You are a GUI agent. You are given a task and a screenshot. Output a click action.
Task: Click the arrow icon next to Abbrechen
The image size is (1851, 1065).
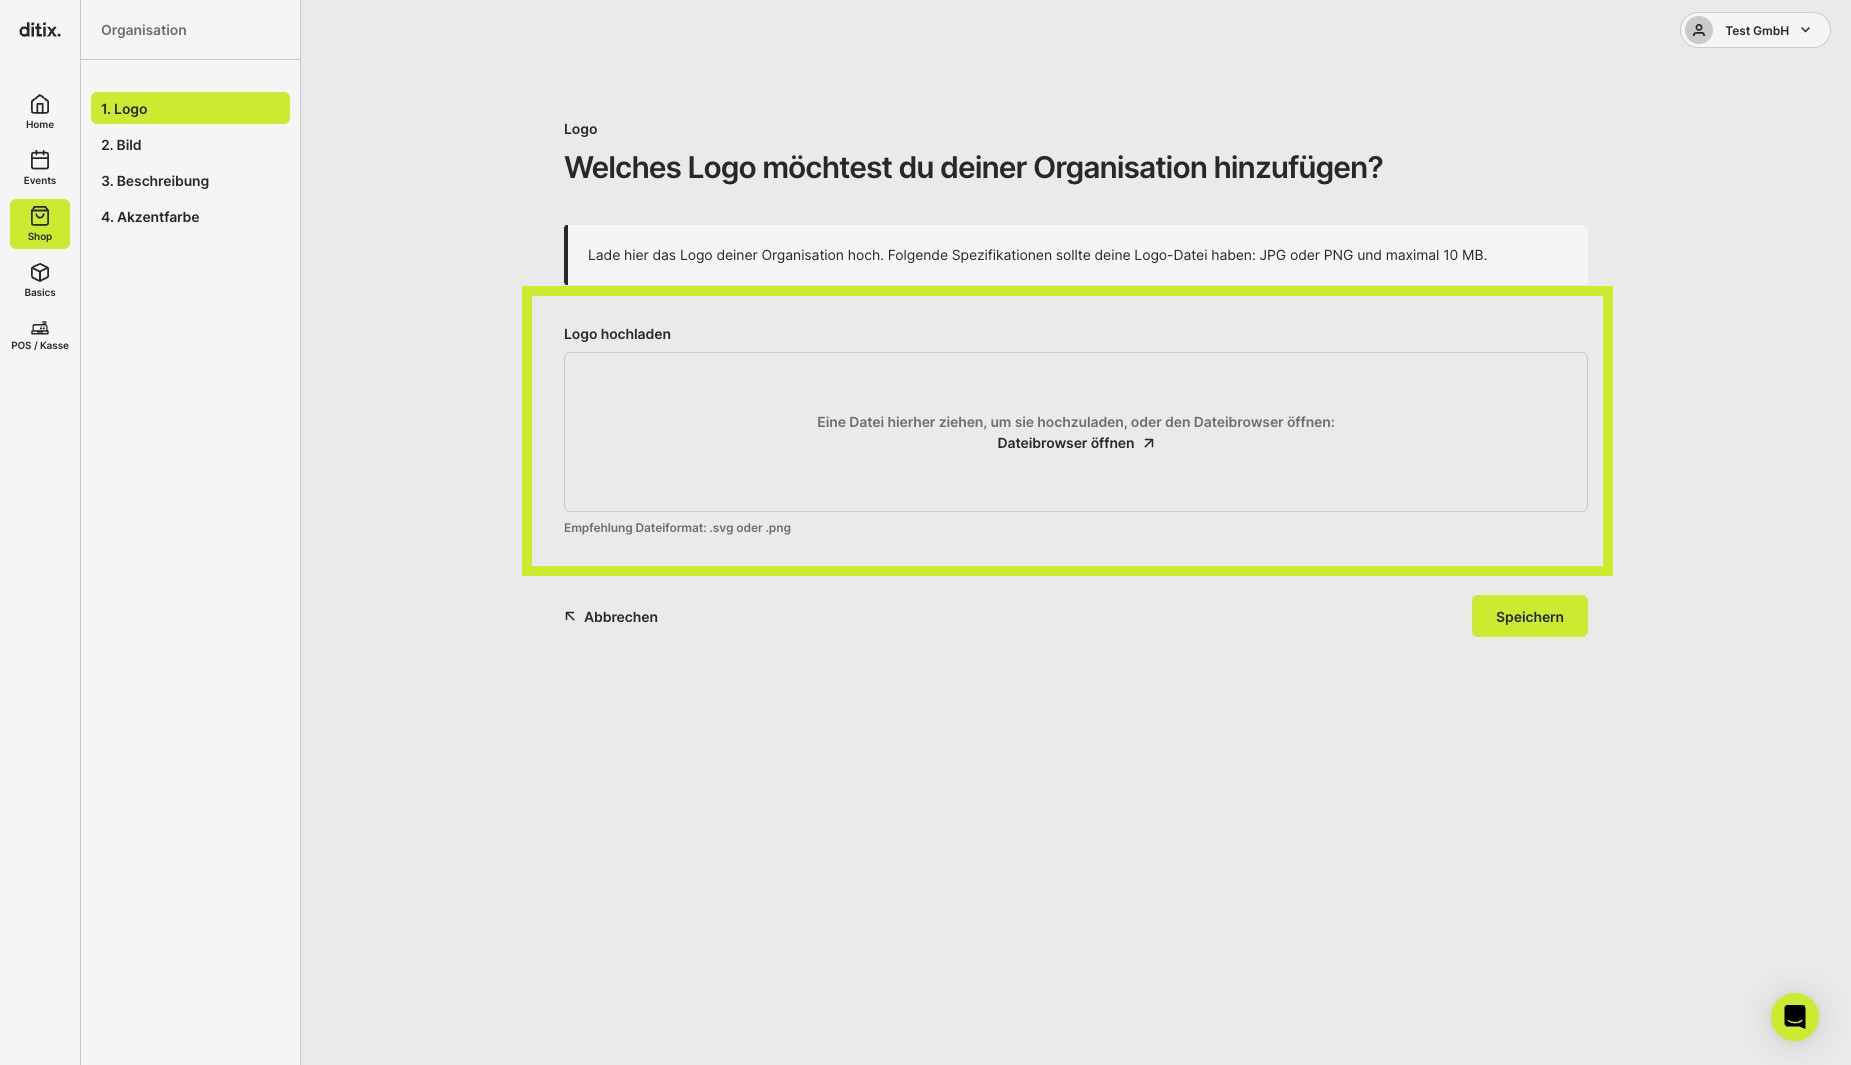tap(570, 616)
